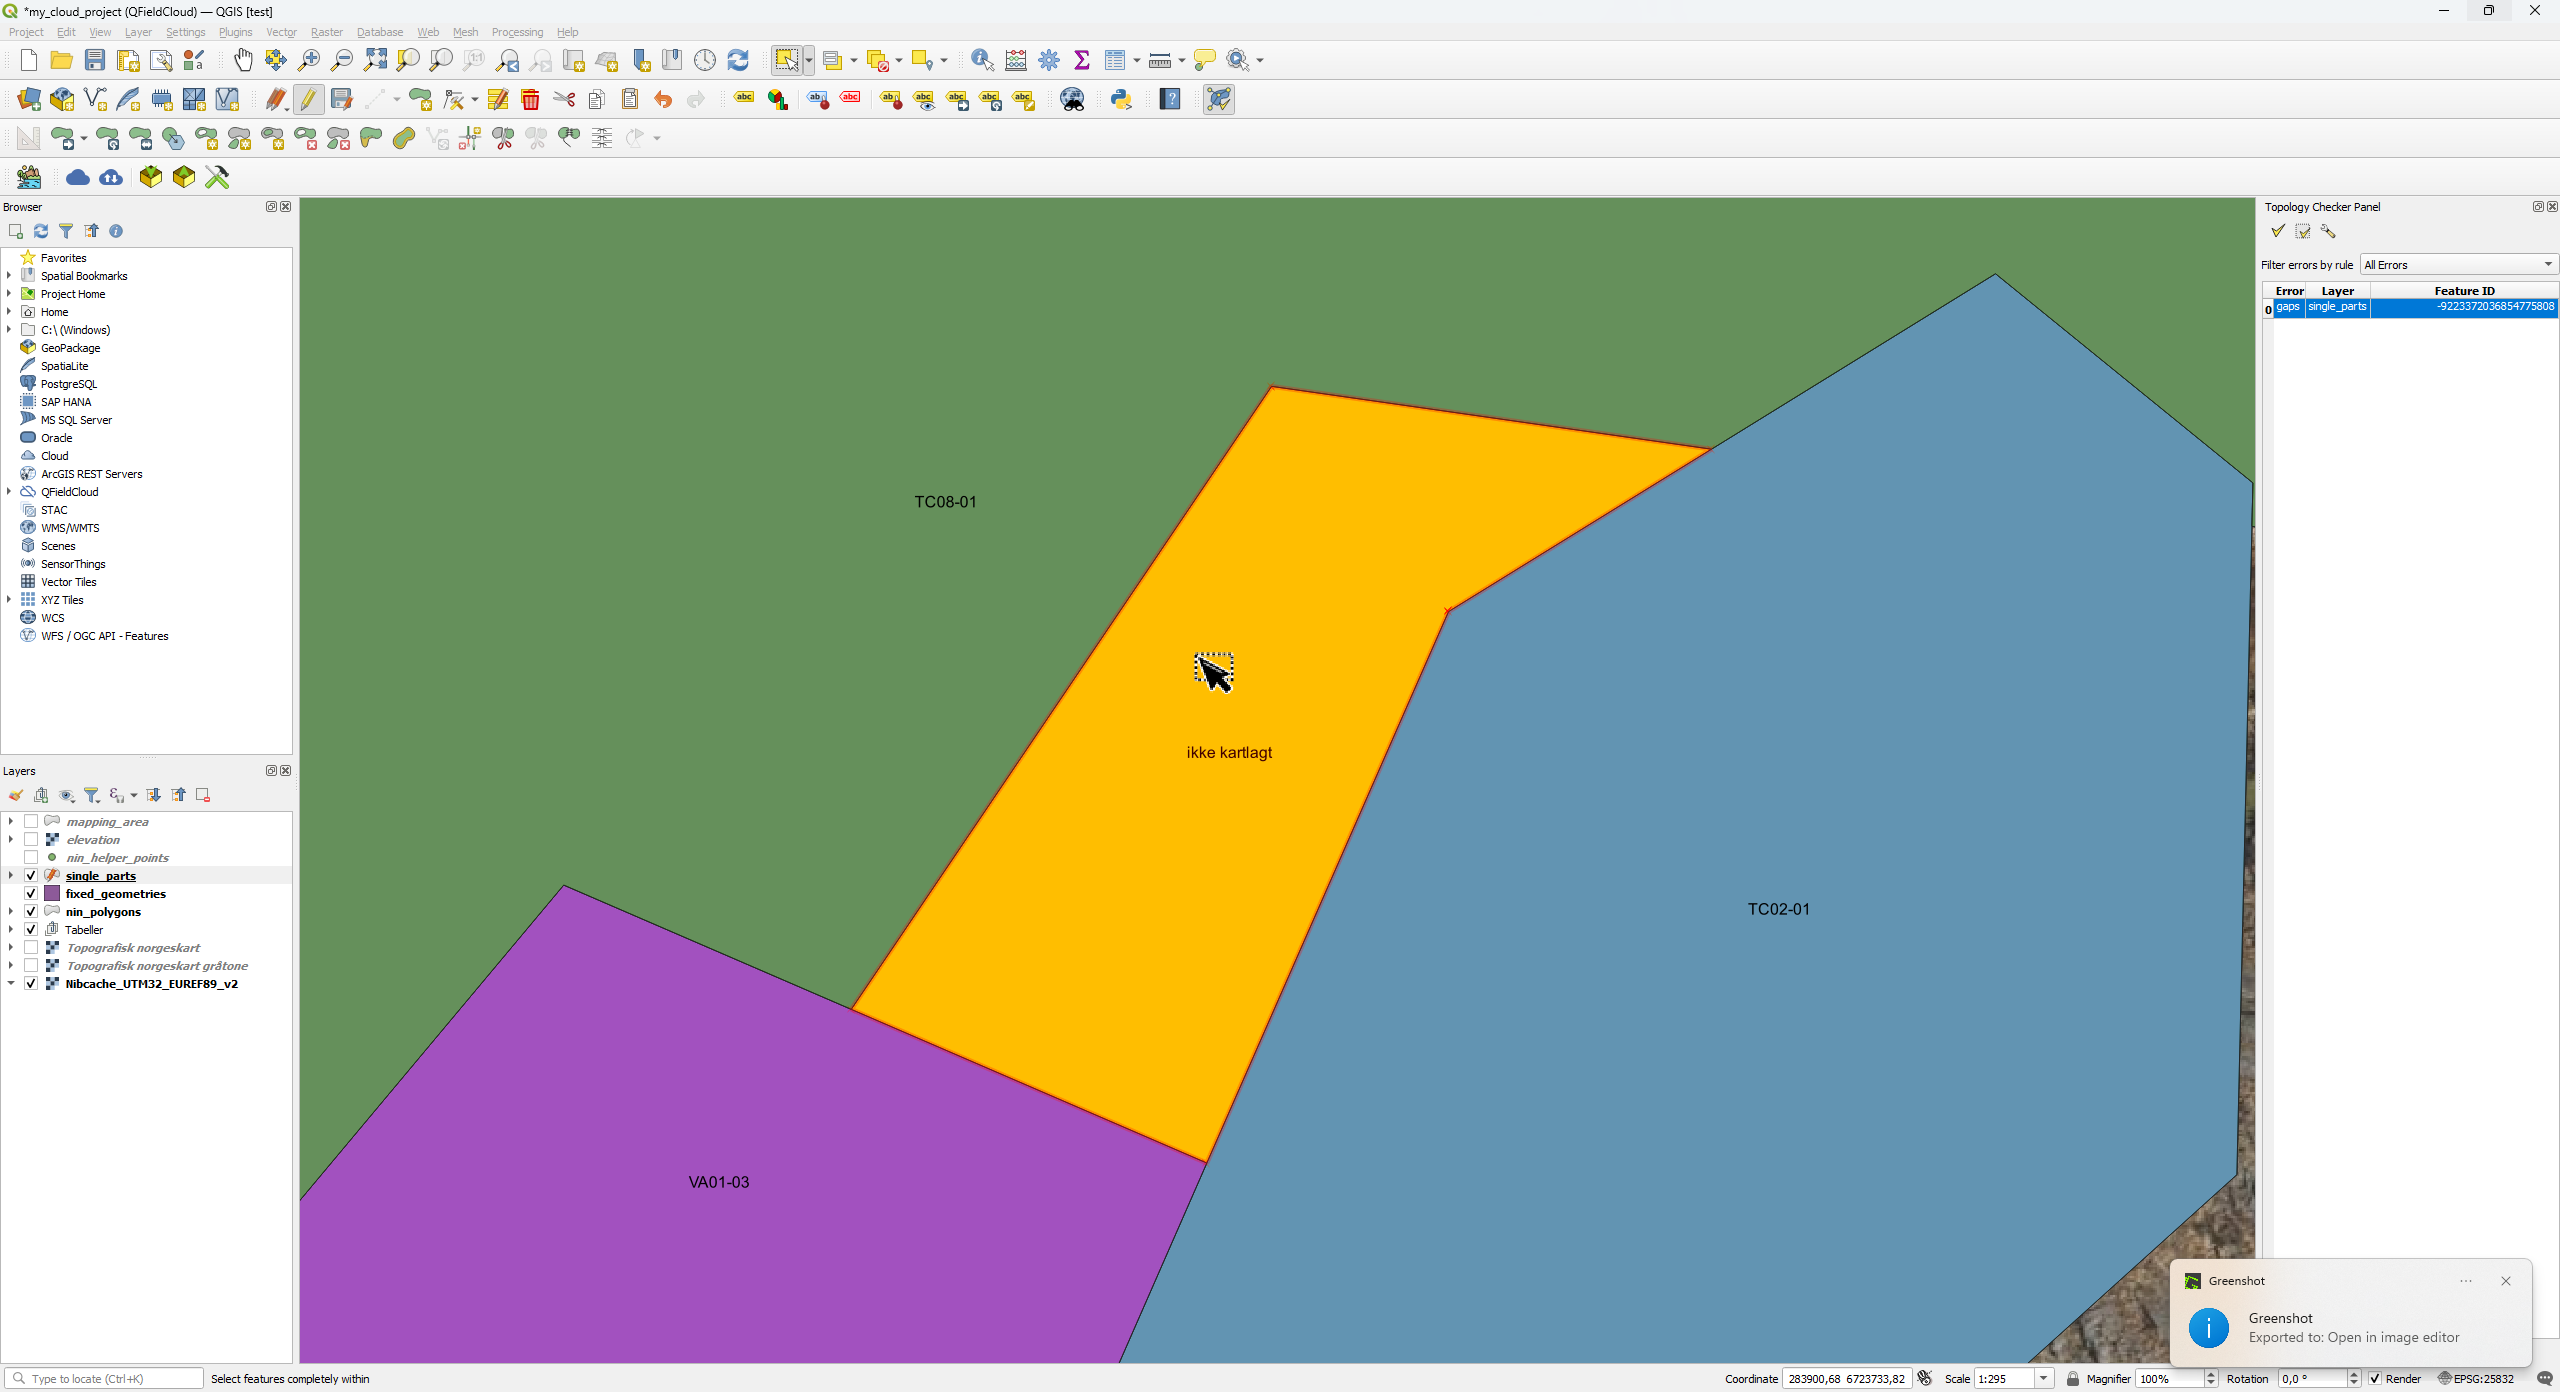Toggle editing with the pencil icon
The image size is (2560, 1392).
point(308,99)
